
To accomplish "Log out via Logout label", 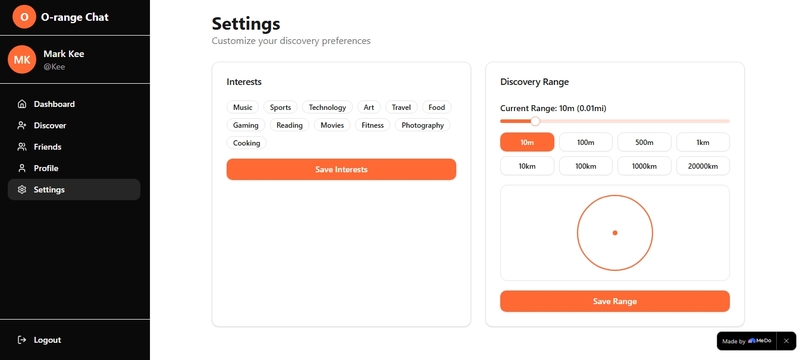I will (x=47, y=340).
